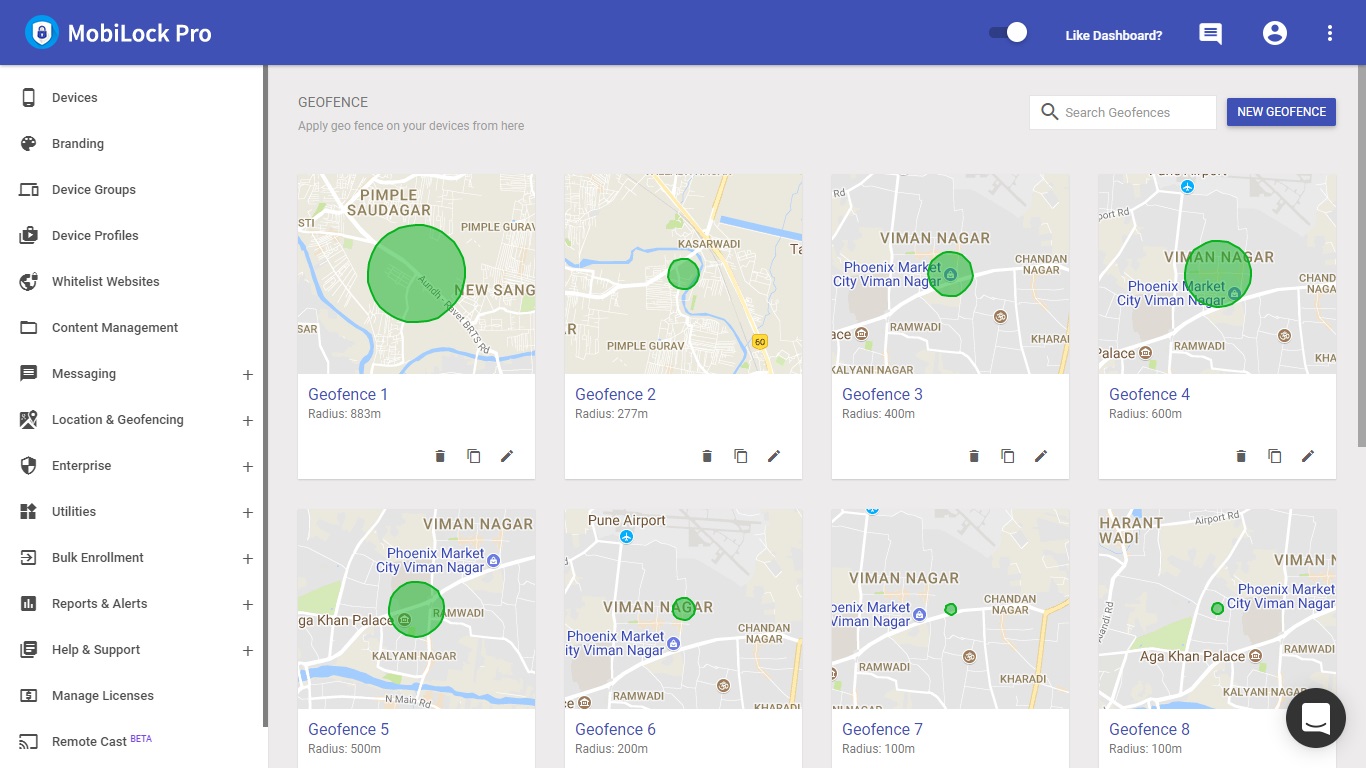
Task: Click the Utilities widgets icon
Action: 29,512
